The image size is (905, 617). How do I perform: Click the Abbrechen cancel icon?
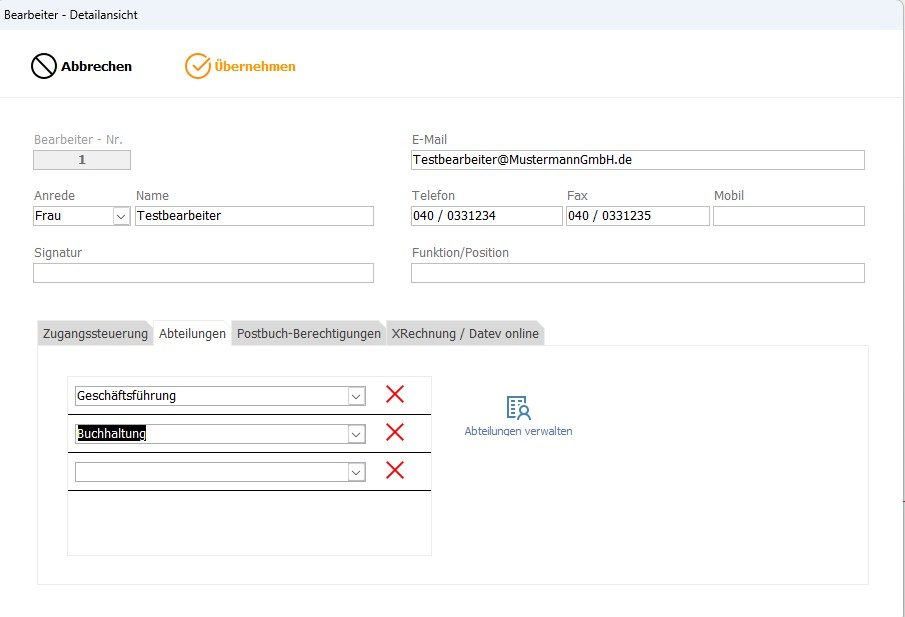[44, 66]
